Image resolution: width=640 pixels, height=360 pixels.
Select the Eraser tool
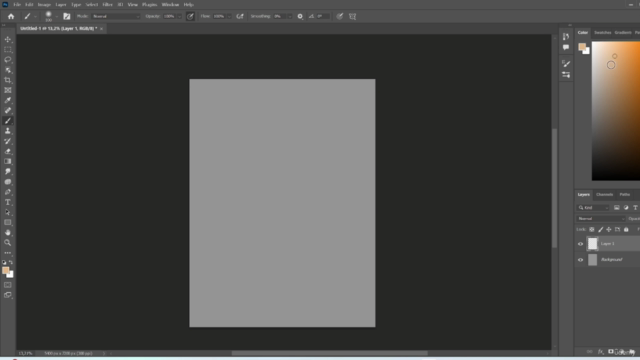click(x=8, y=151)
